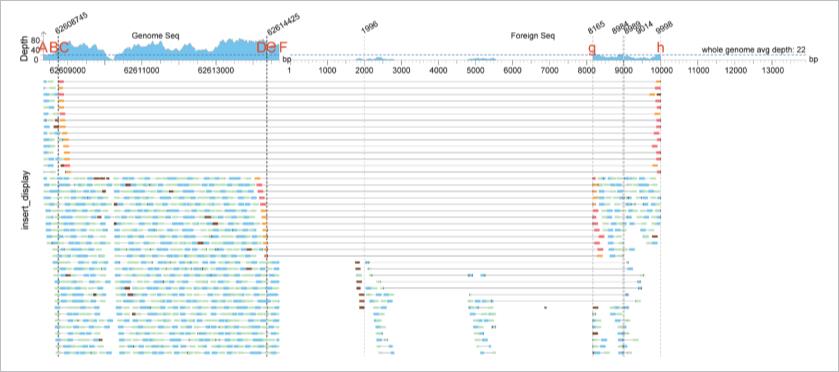This screenshot has height=372, width=839.
Task: Click foreign axis tick 9000
Action: tap(624, 70)
